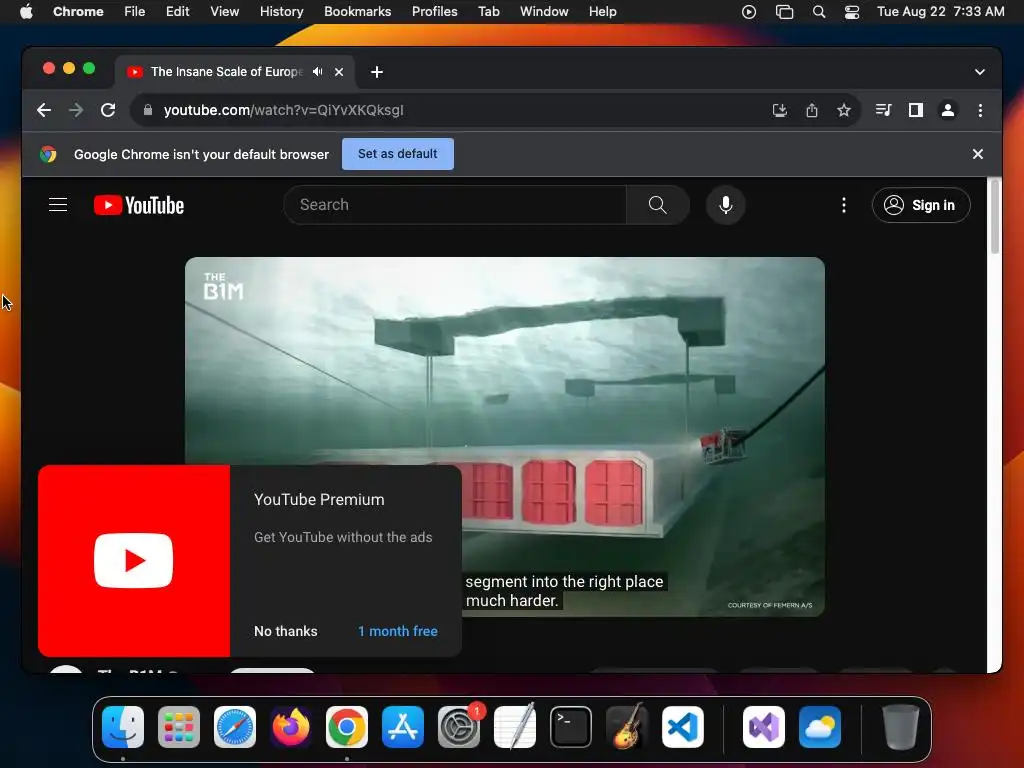
Task: Click the Chrome app menu in menu bar
Action: coord(78,12)
